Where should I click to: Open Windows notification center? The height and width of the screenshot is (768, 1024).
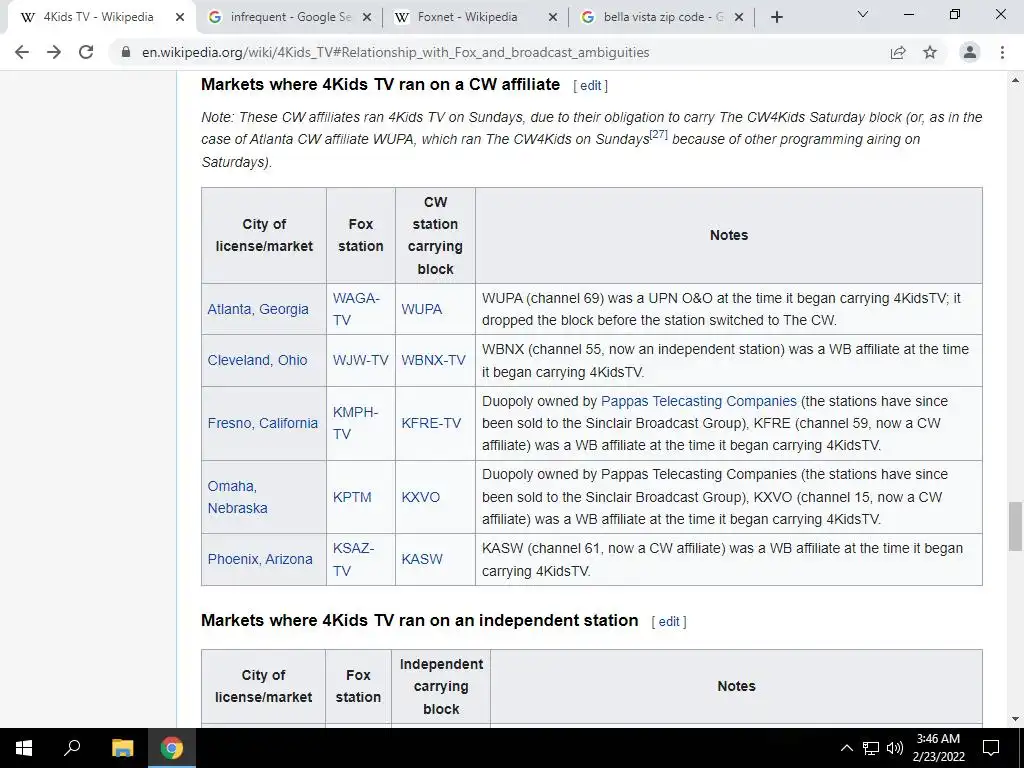point(991,748)
